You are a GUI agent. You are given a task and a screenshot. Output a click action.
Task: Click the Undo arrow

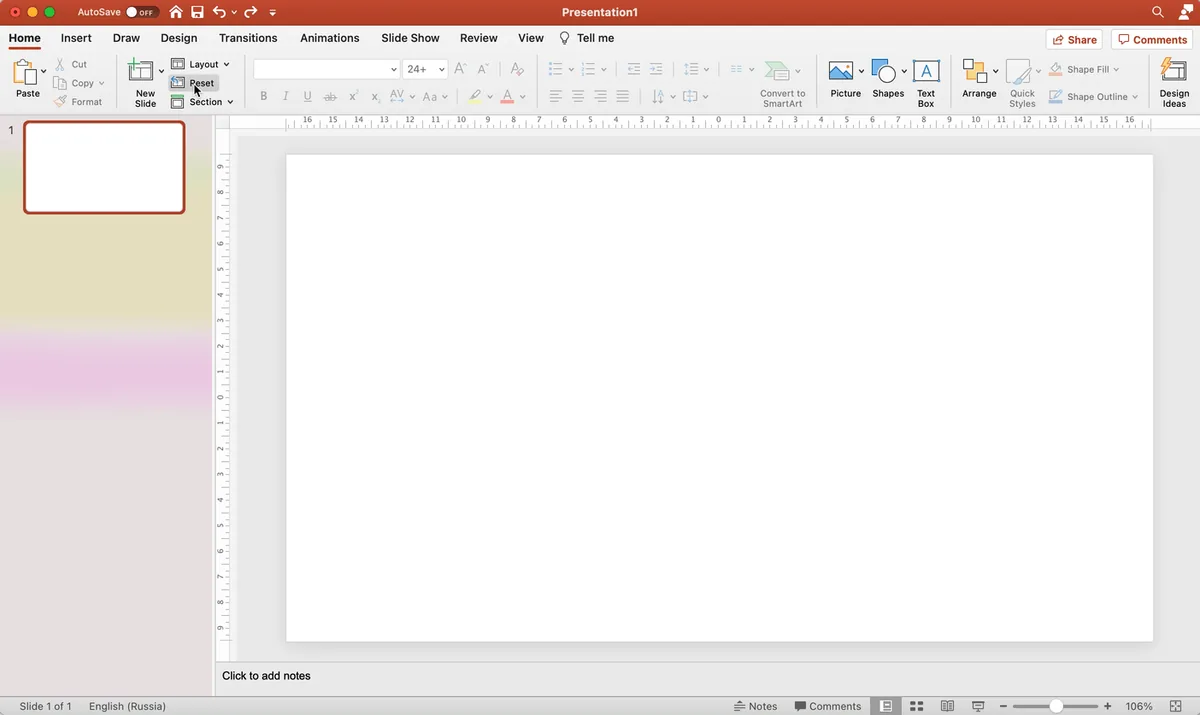coord(220,12)
